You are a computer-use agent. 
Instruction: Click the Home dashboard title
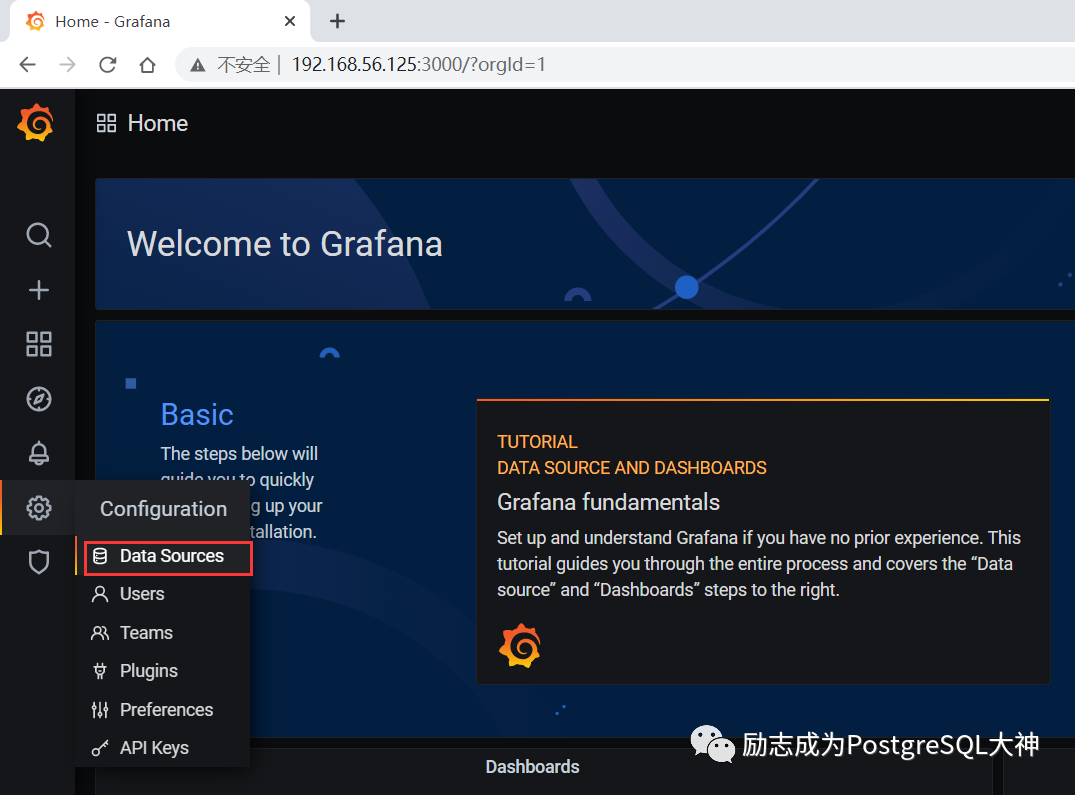tap(158, 123)
